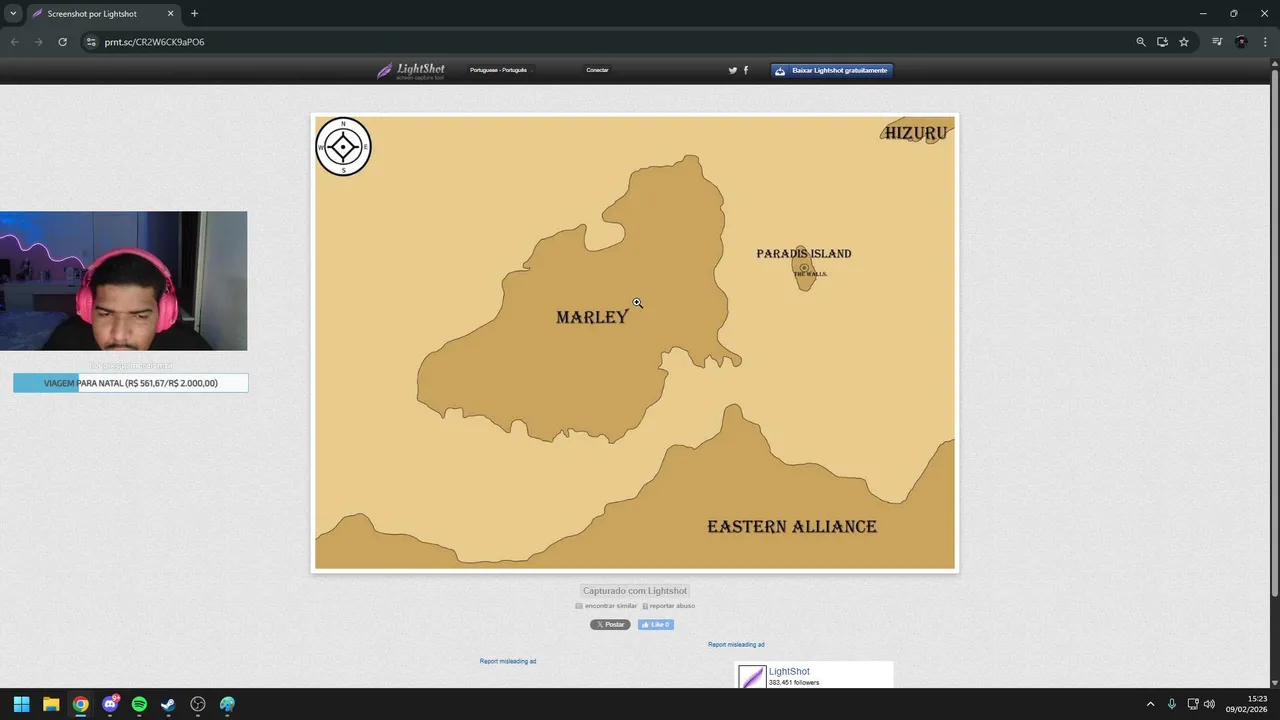
Task: Reload the page with the refresh icon
Action: [62, 42]
